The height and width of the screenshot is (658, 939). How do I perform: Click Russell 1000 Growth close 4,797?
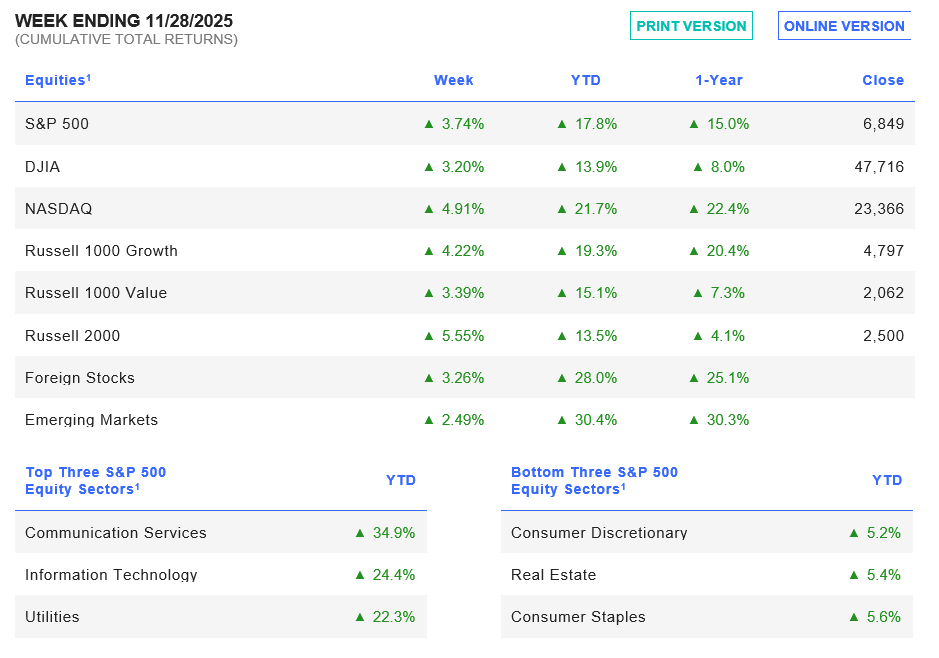883,251
